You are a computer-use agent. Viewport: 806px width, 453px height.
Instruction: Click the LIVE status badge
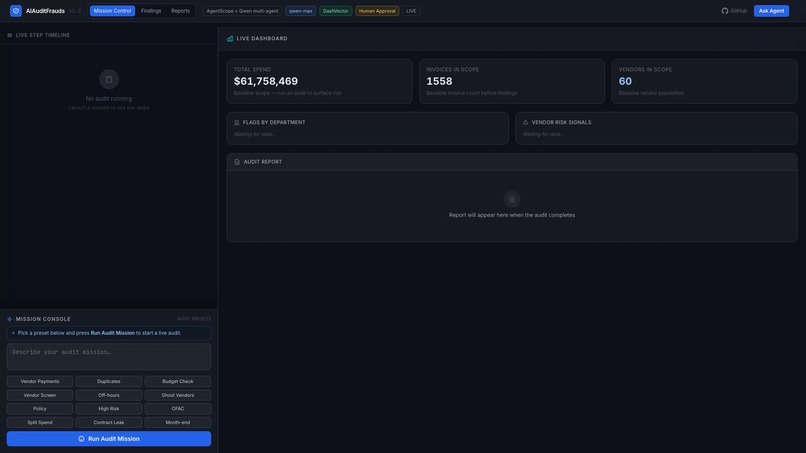(x=411, y=11)
